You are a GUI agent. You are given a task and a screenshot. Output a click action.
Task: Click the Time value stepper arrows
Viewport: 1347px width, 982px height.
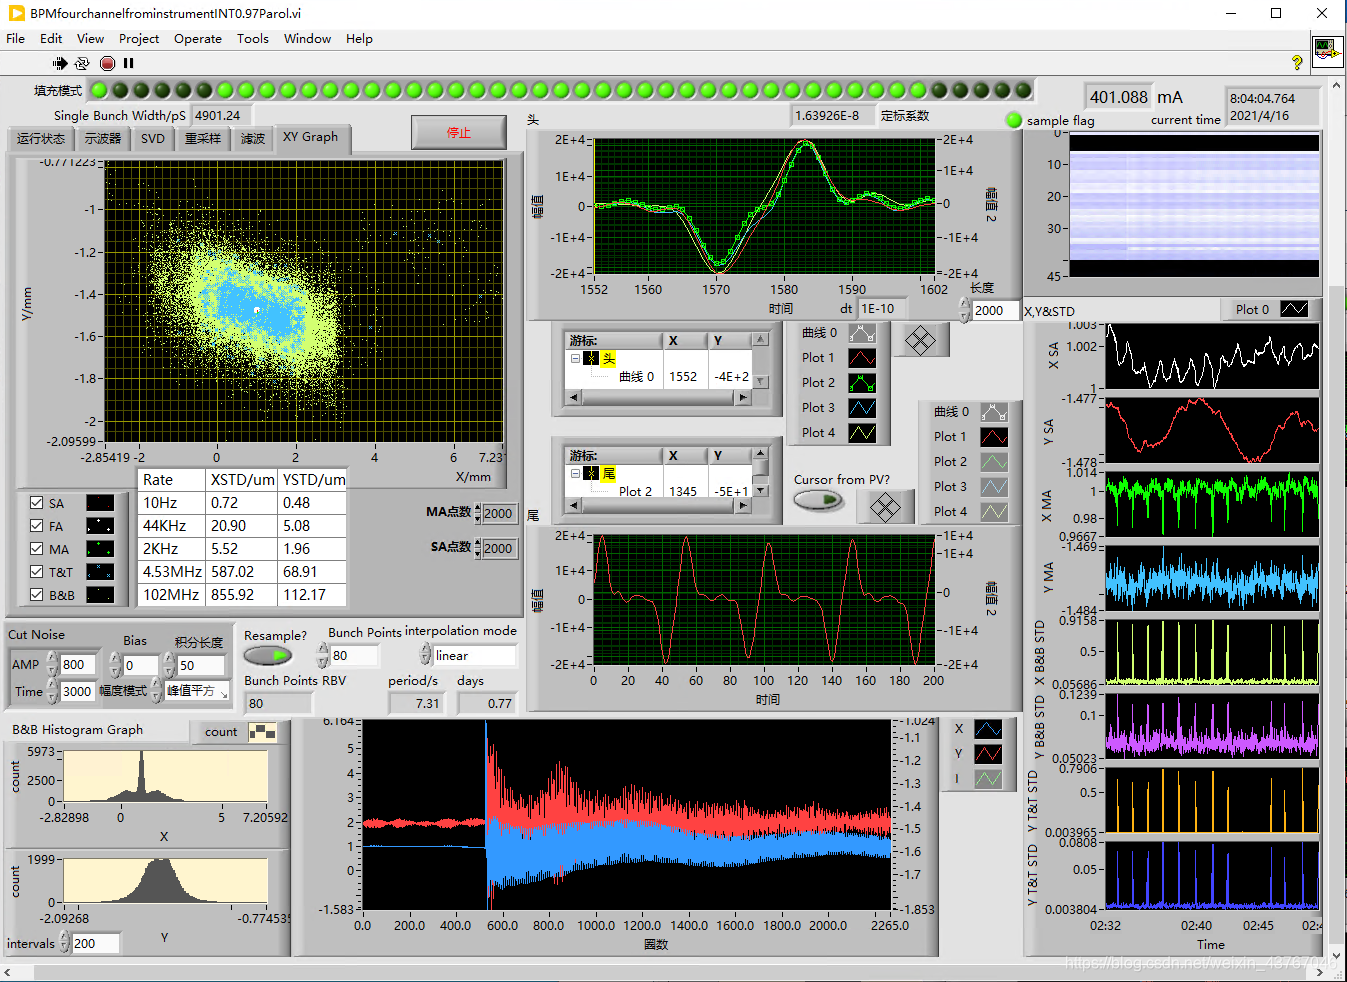point(51,691)
